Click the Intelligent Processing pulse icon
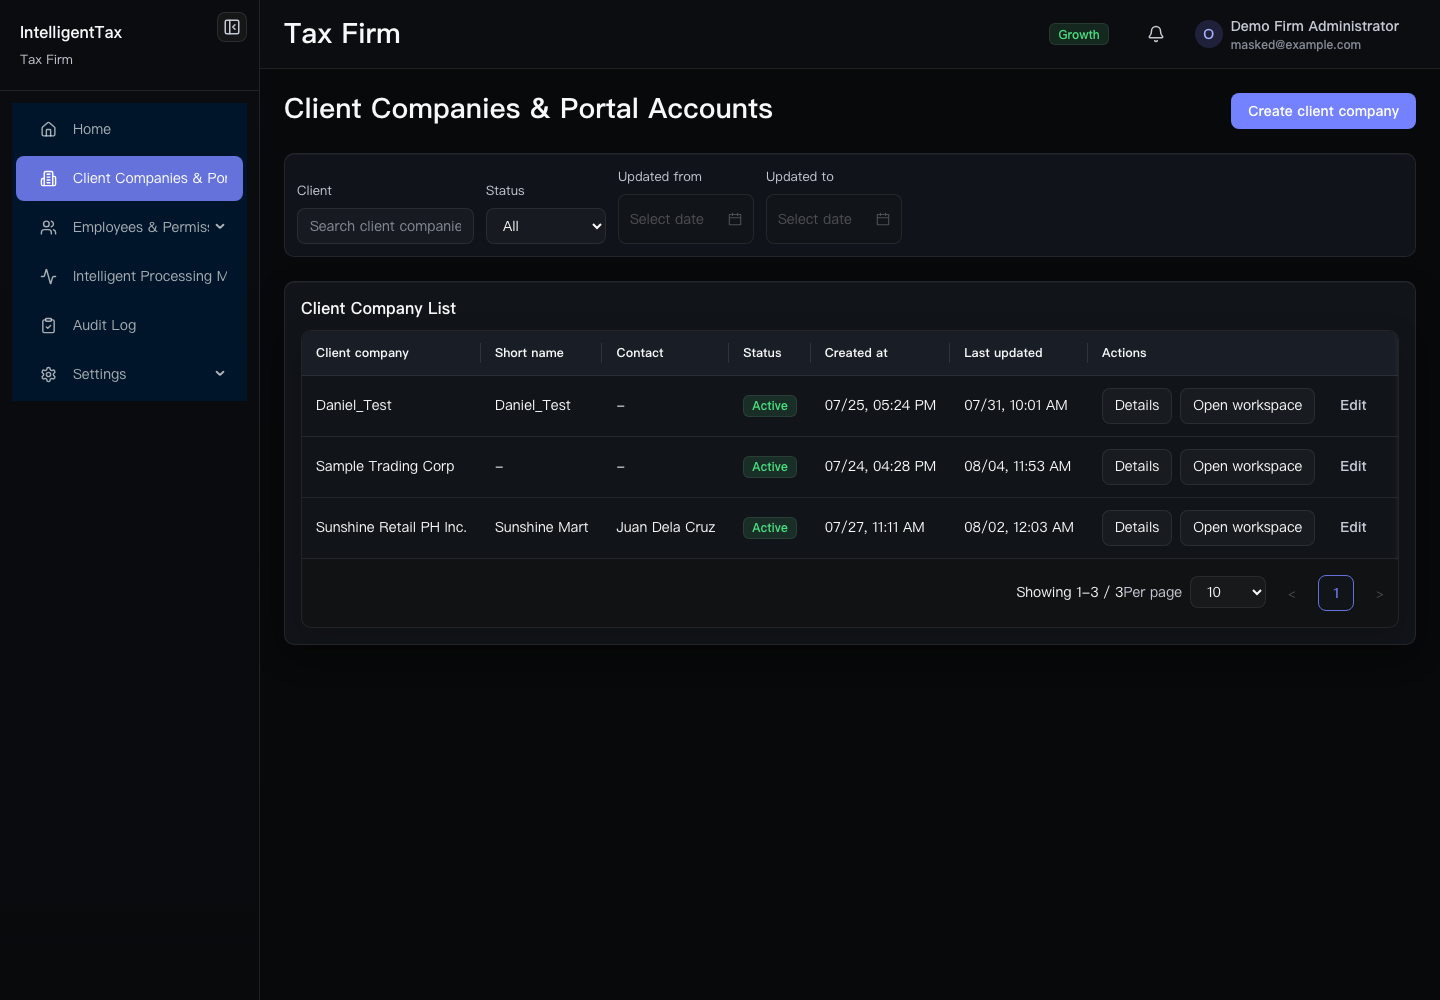Viewport: 1440px width, 1000px height. [48, 276]
